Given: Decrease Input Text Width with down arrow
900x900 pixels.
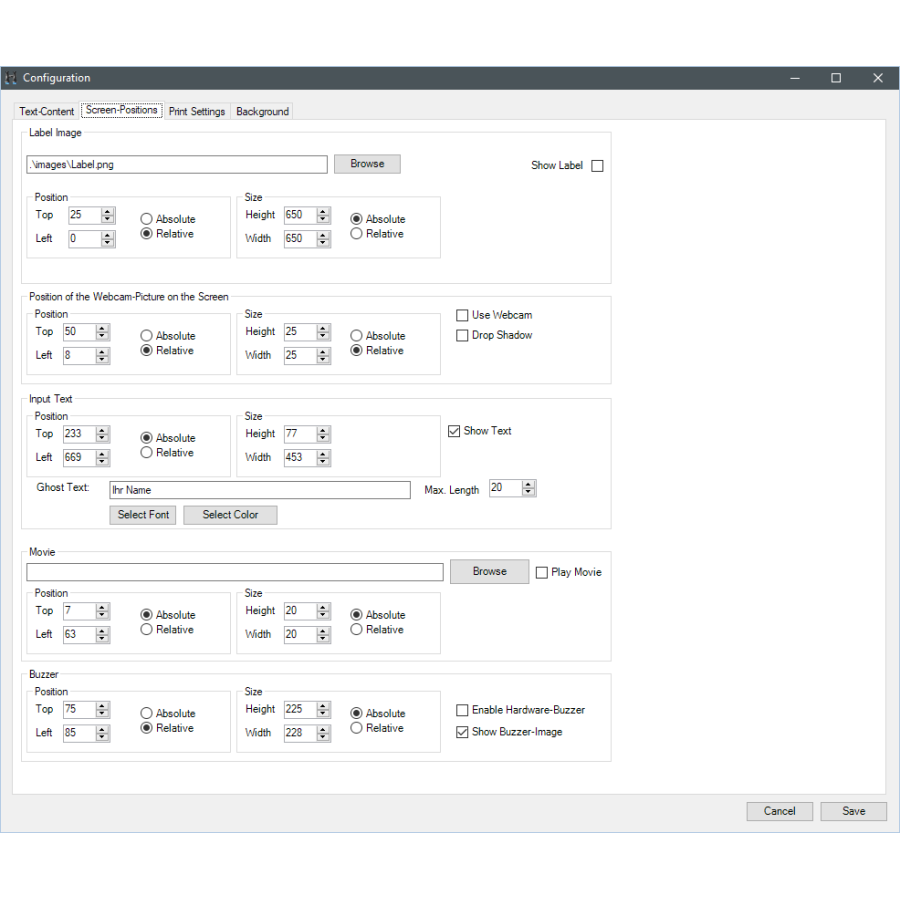Looking at the screenshot, I should click(x=323, y=462).
